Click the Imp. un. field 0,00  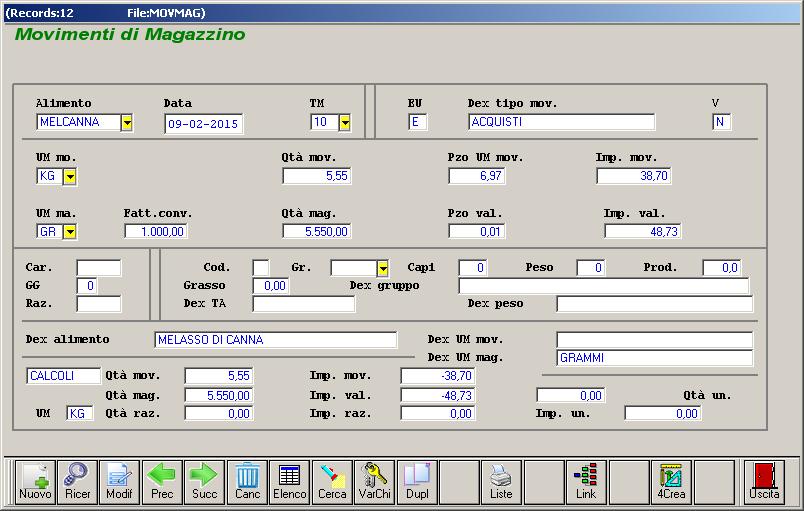662,414
